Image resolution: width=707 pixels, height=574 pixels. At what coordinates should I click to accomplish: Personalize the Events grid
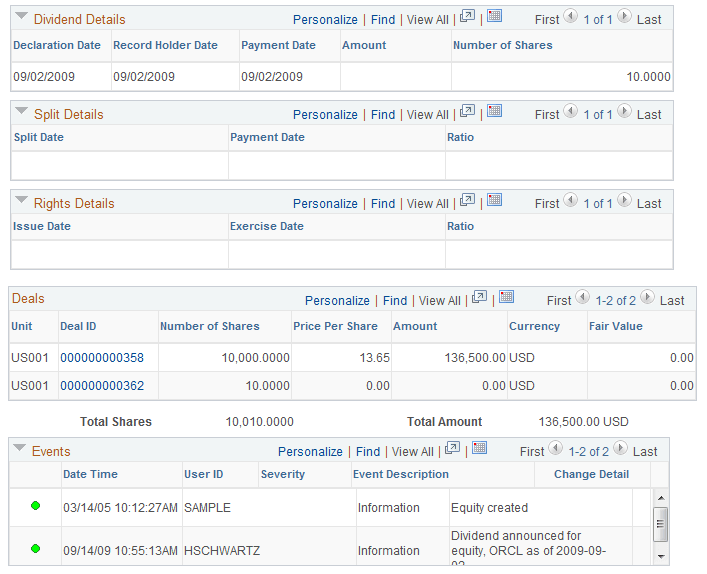(x=310, y=451)
